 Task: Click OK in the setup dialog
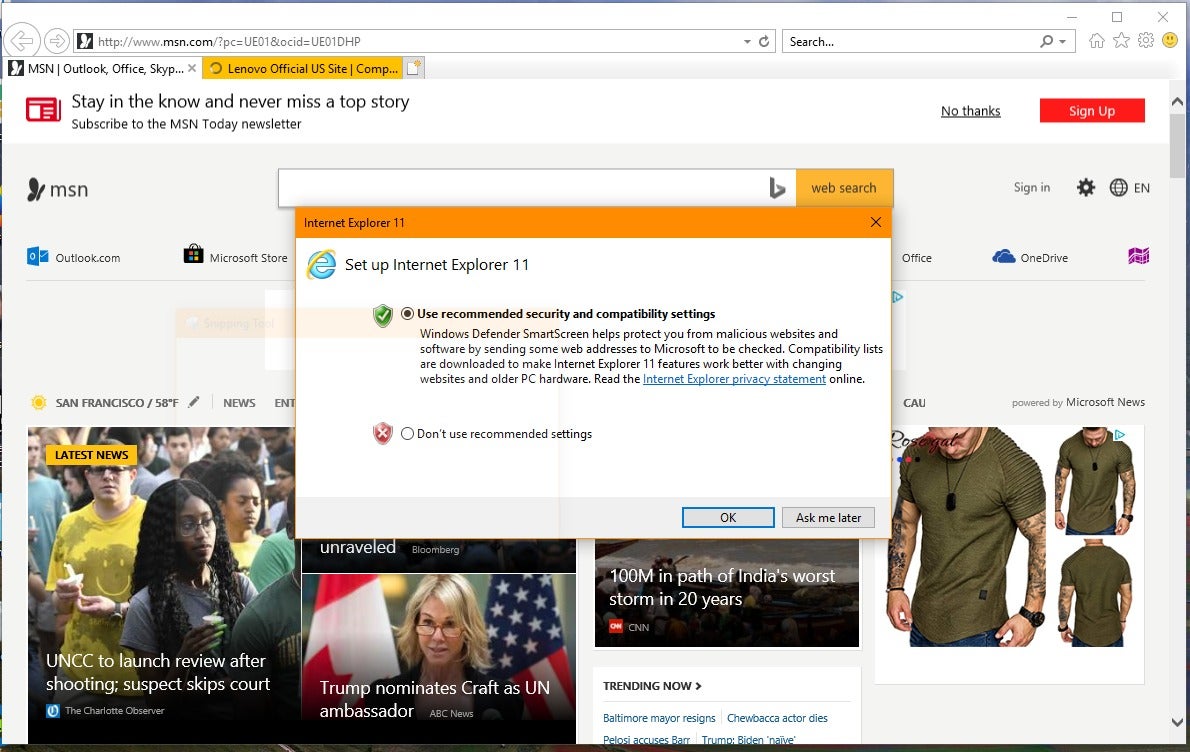(x=728, y=518)
